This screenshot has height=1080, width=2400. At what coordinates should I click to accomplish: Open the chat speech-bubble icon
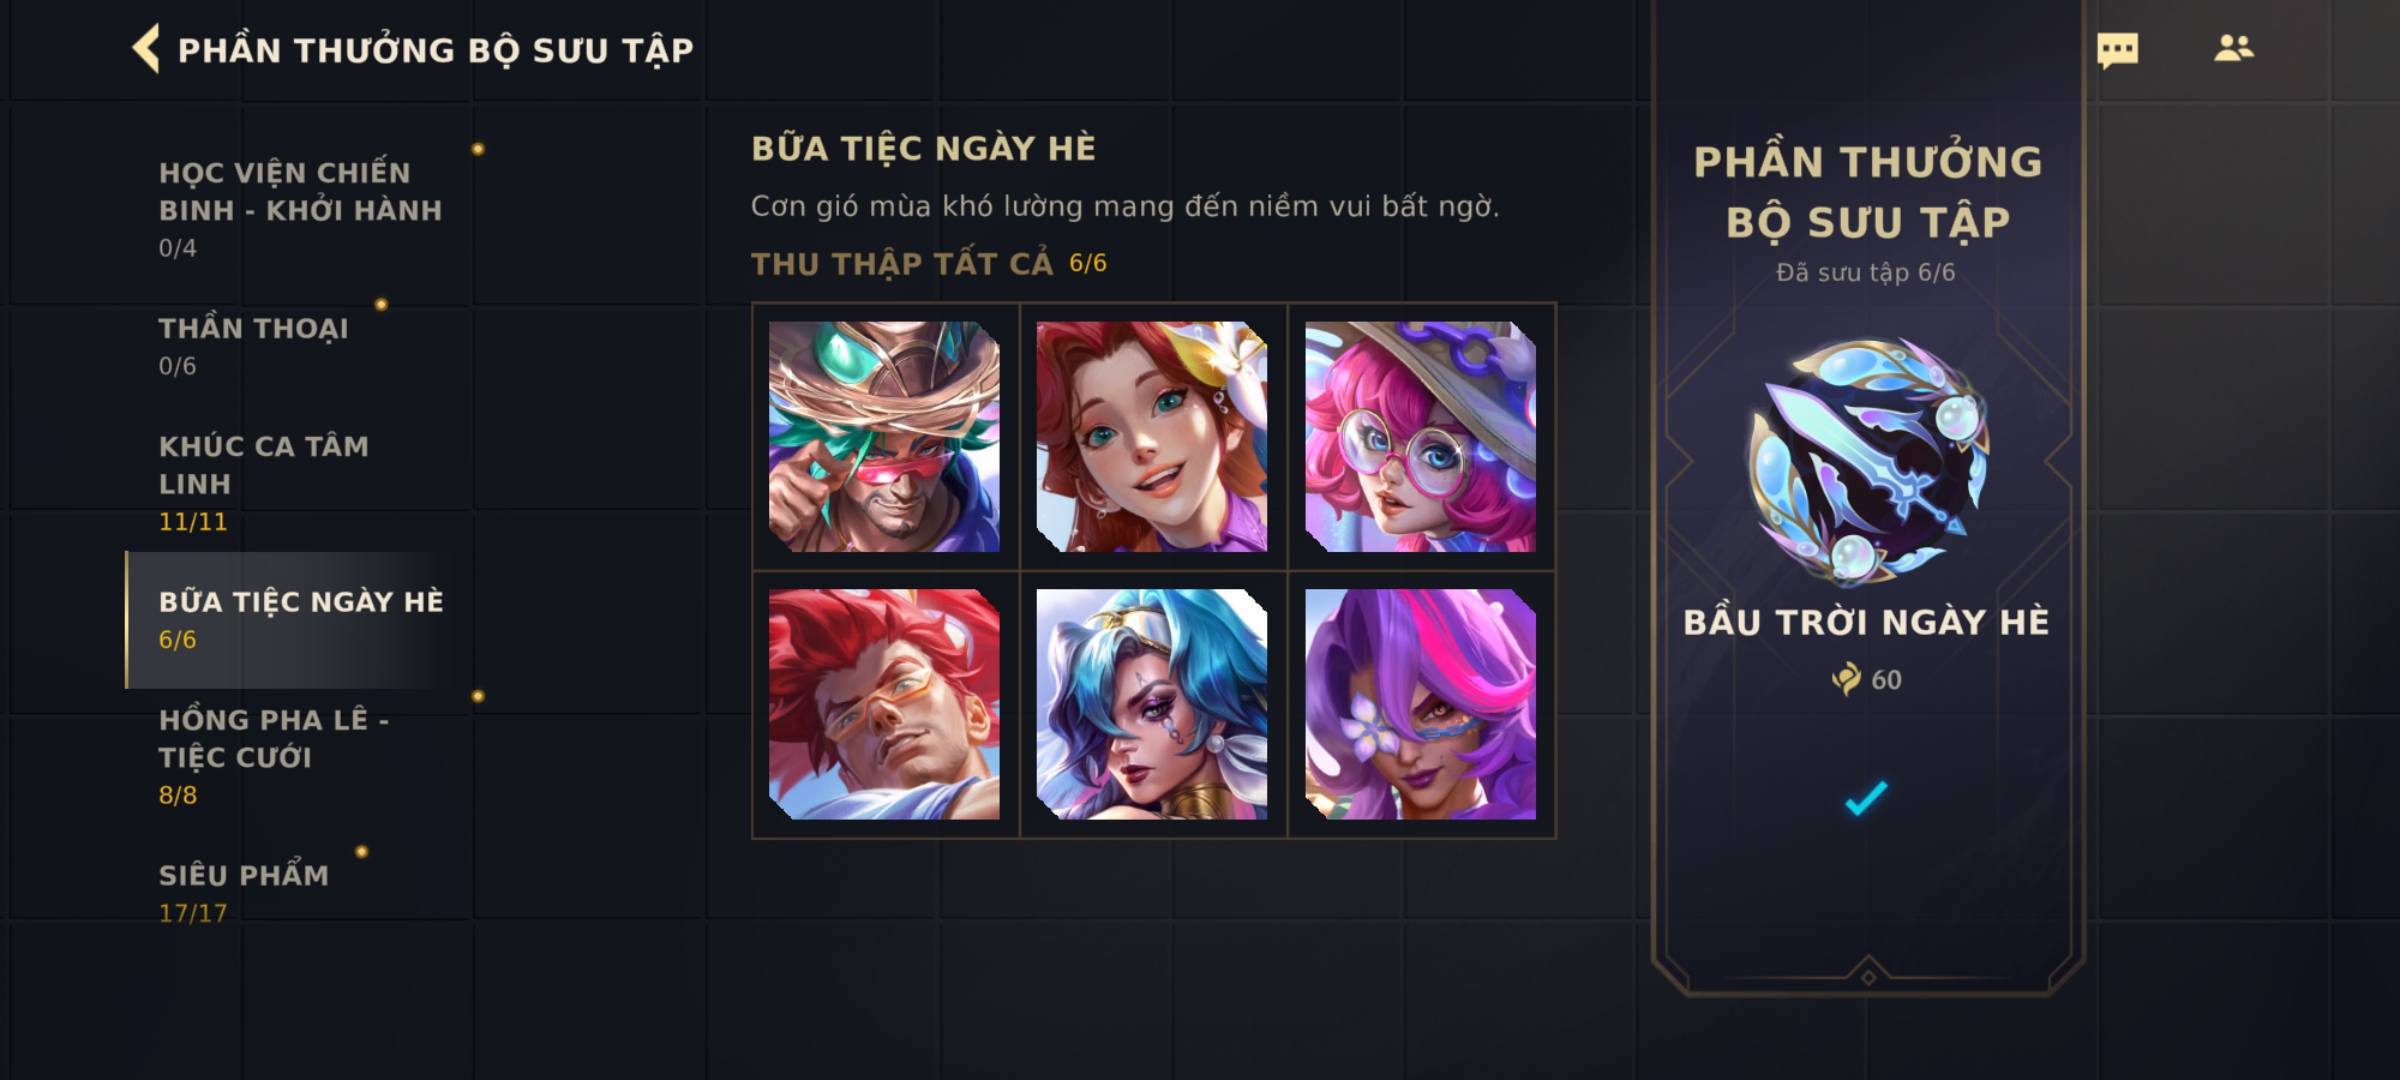pyautogui.click(x=2117, y=50)
